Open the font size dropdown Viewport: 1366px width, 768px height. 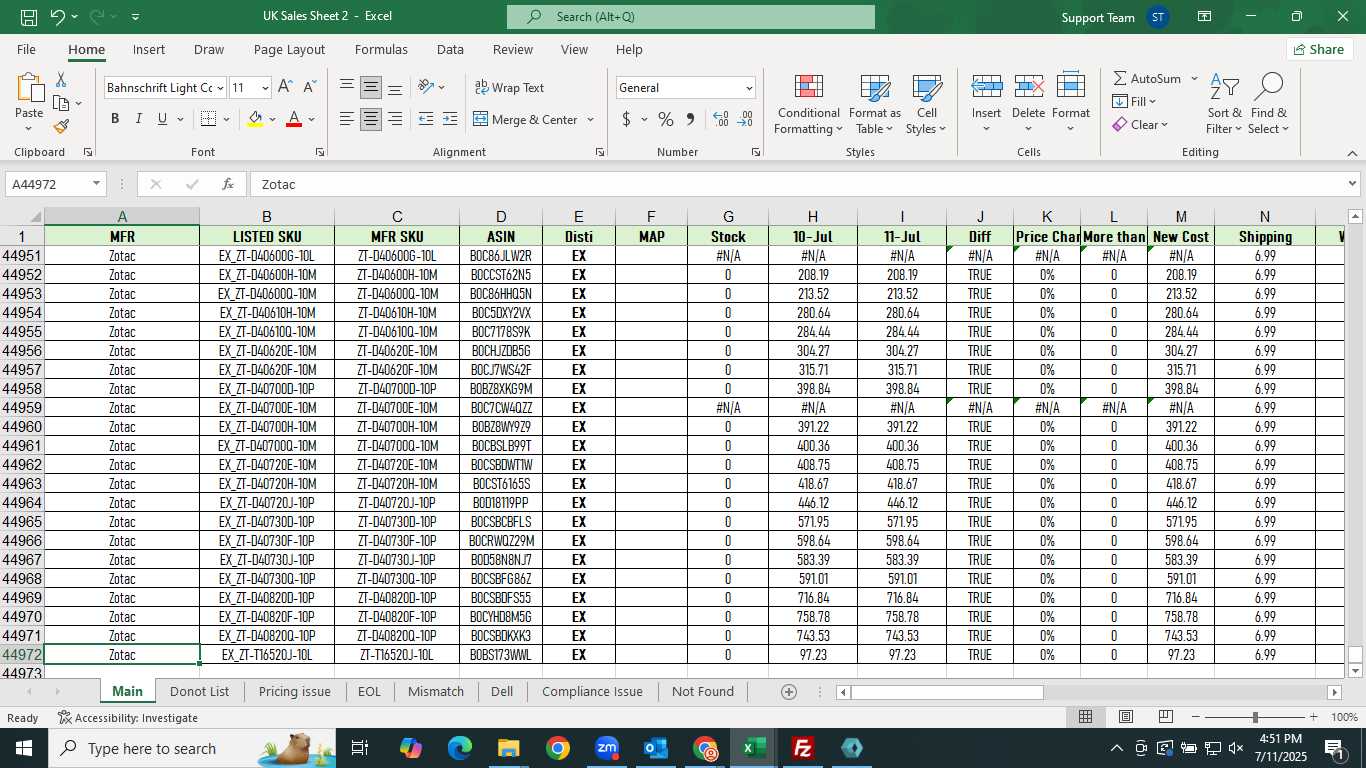coord(264,88)
